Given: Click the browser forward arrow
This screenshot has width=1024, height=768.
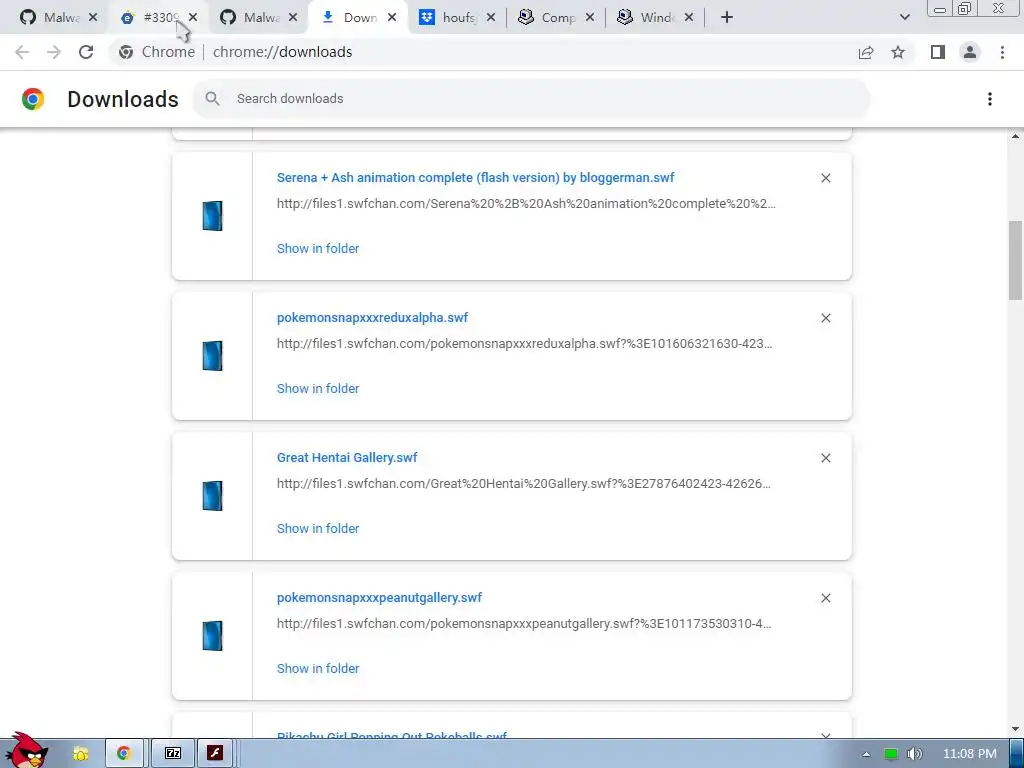Looking at the screenshot, I should coord(54,52).
